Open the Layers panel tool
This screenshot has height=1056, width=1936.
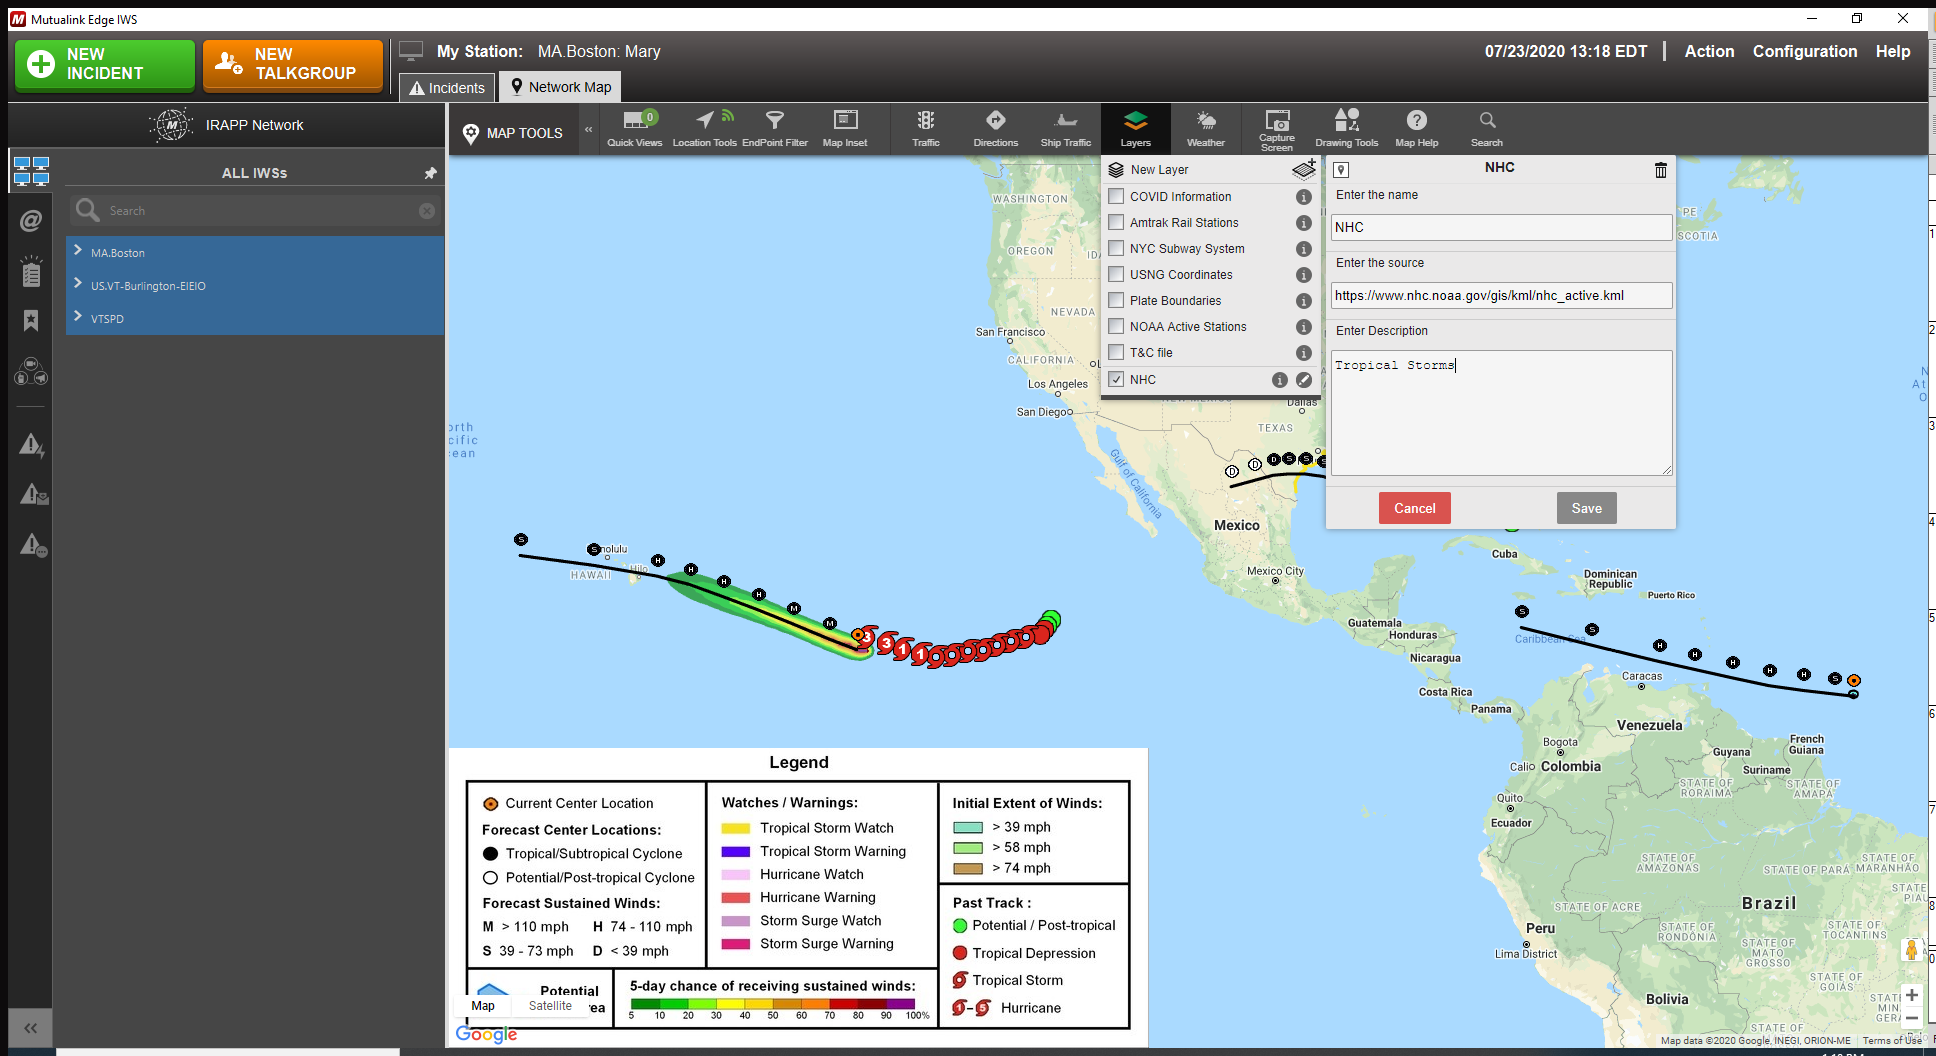(1135, 130)
